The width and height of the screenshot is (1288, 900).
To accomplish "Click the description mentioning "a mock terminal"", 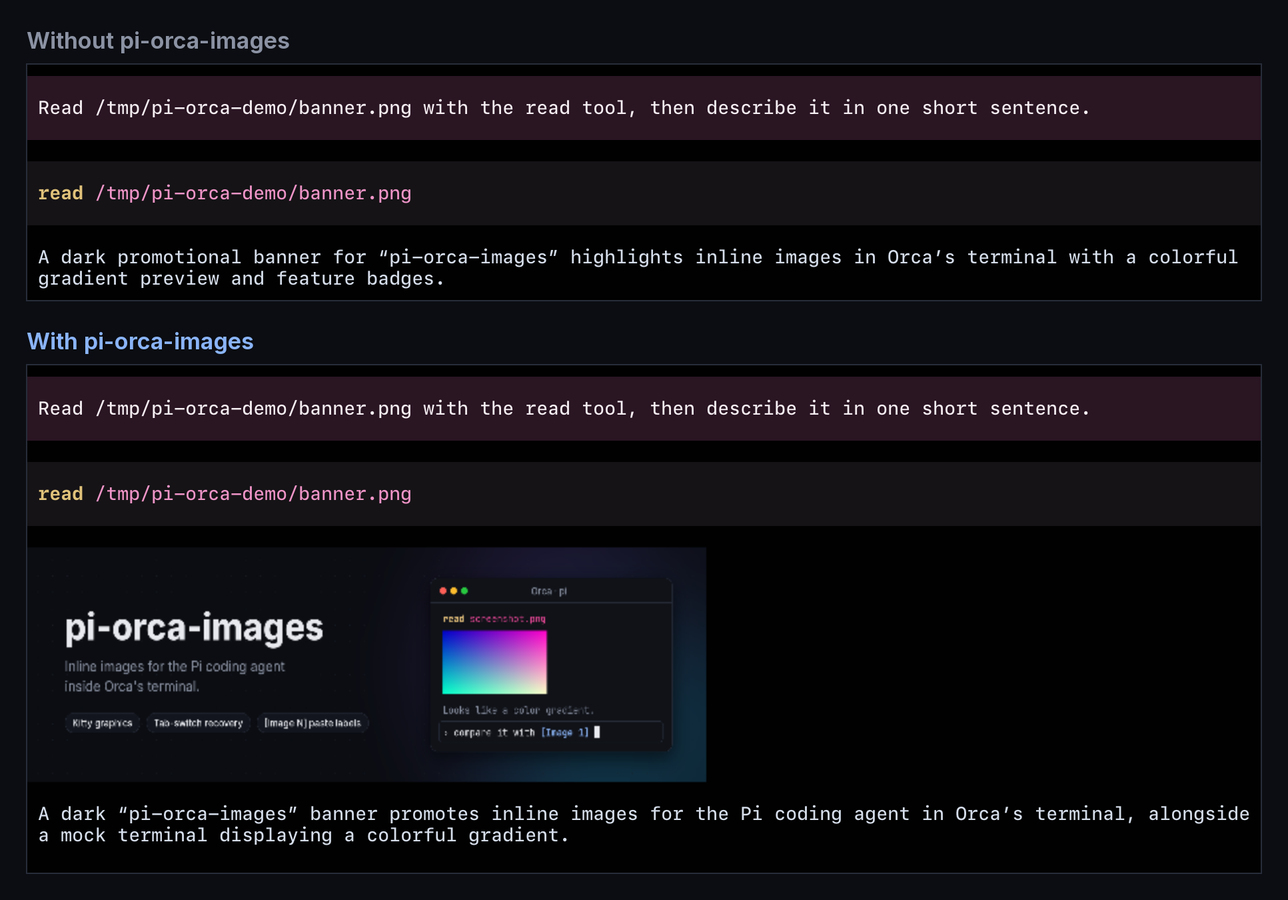I will pyautogui.click(x=644, y=824).
